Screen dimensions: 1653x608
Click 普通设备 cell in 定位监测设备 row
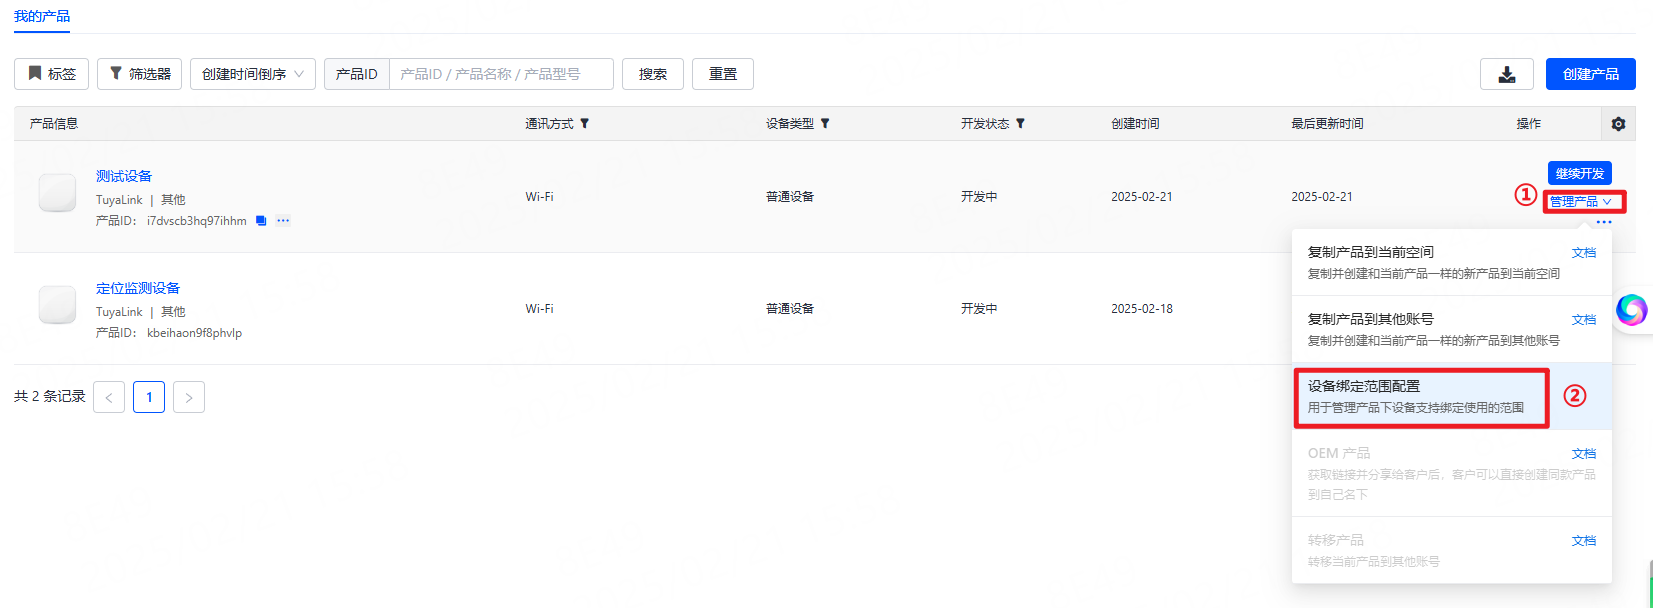click(x=790, y=309)
